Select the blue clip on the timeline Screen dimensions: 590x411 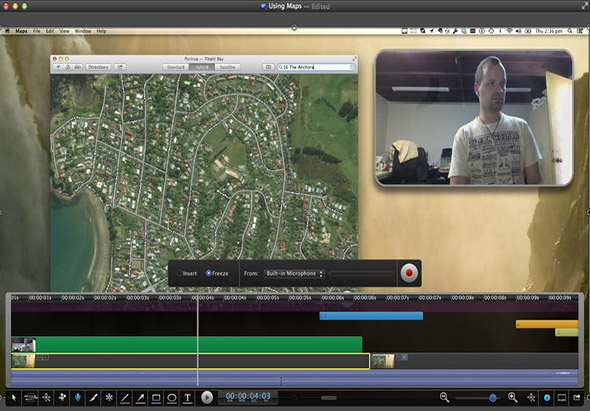click(x=371, y=315)
